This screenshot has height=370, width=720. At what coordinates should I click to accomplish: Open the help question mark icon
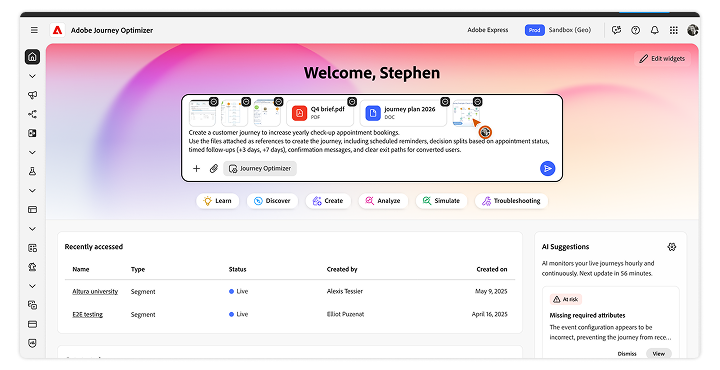click(636, 30)
